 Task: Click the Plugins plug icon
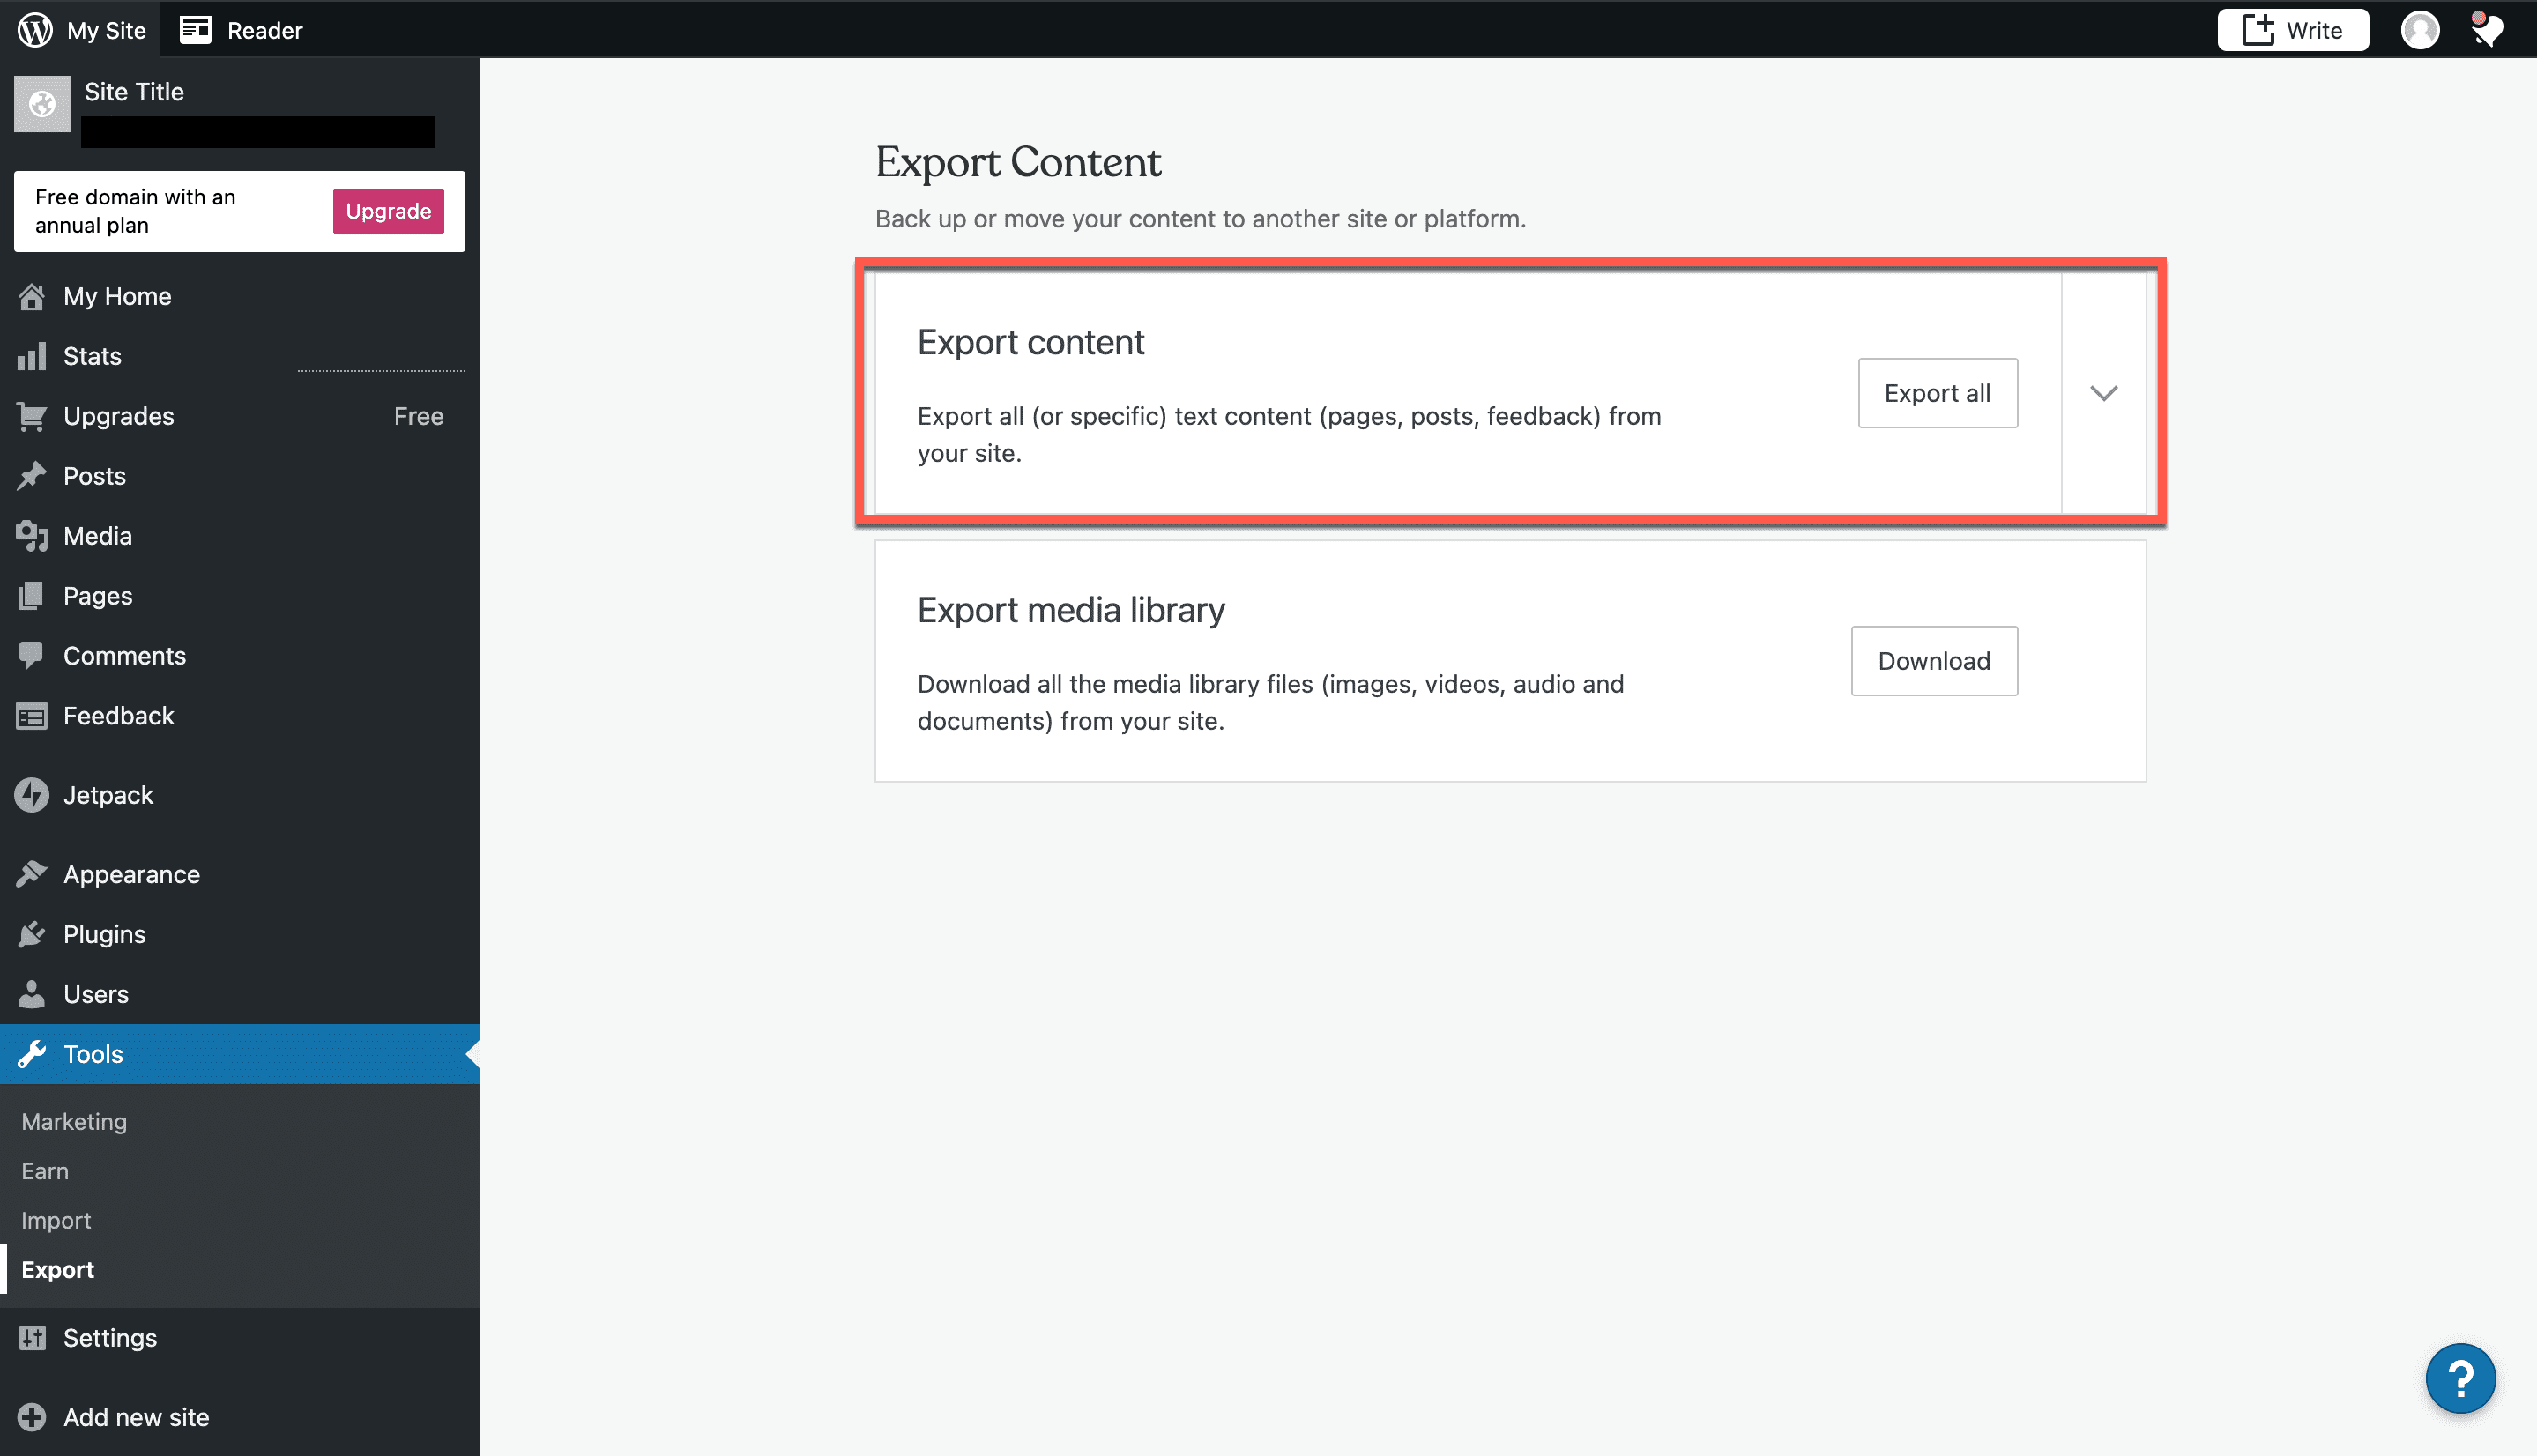click(x=32, y=934)
